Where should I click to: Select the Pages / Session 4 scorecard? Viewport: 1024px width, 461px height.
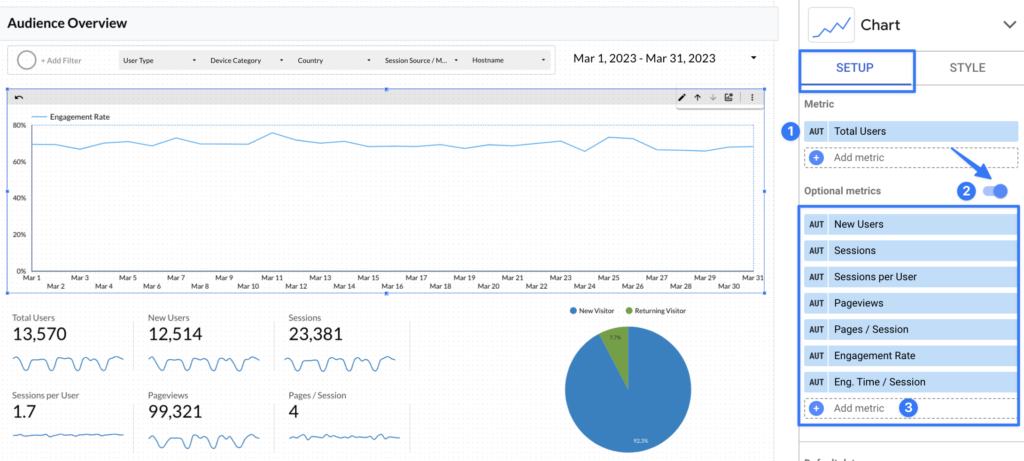(344, 419)
